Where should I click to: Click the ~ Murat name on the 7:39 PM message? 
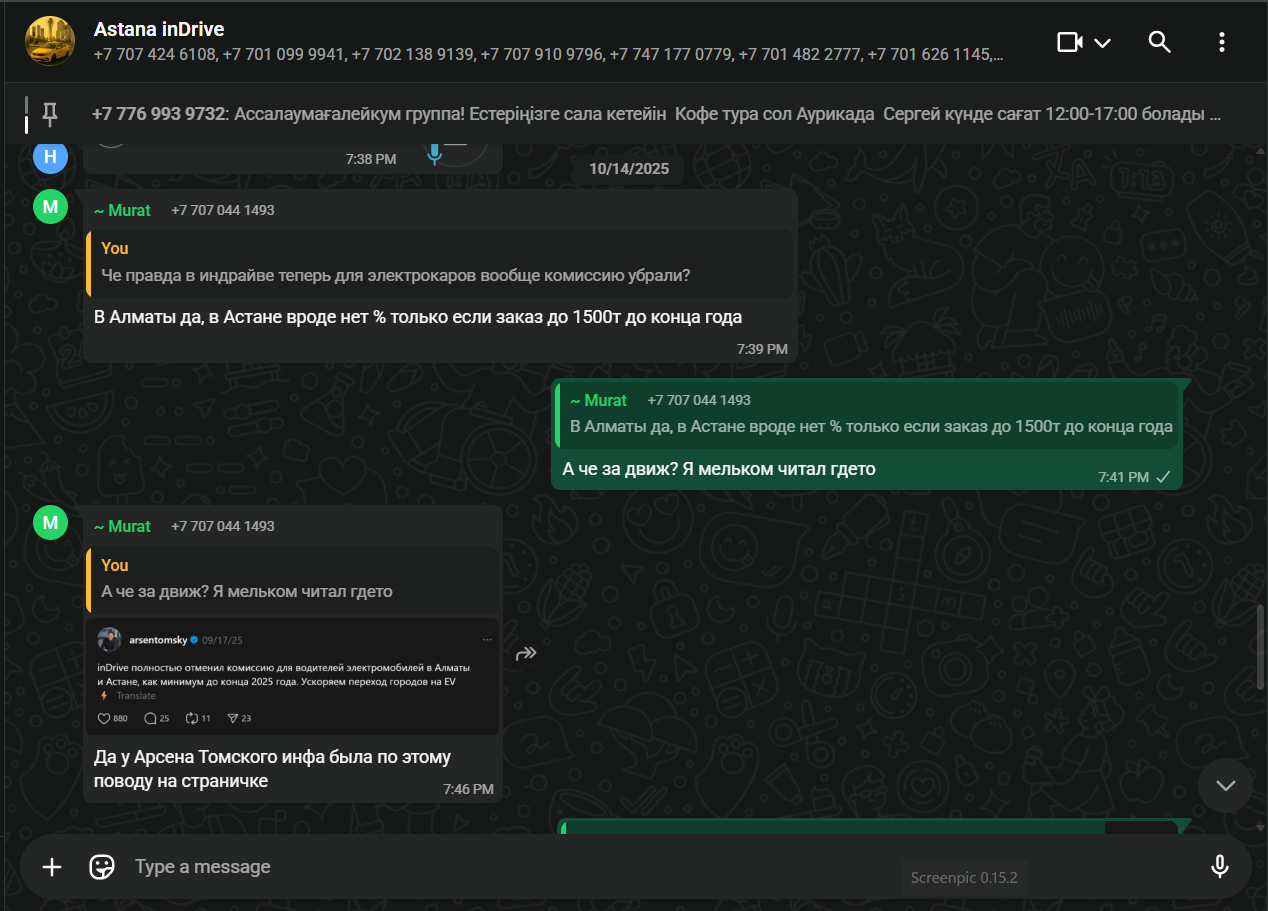(122, 210)
